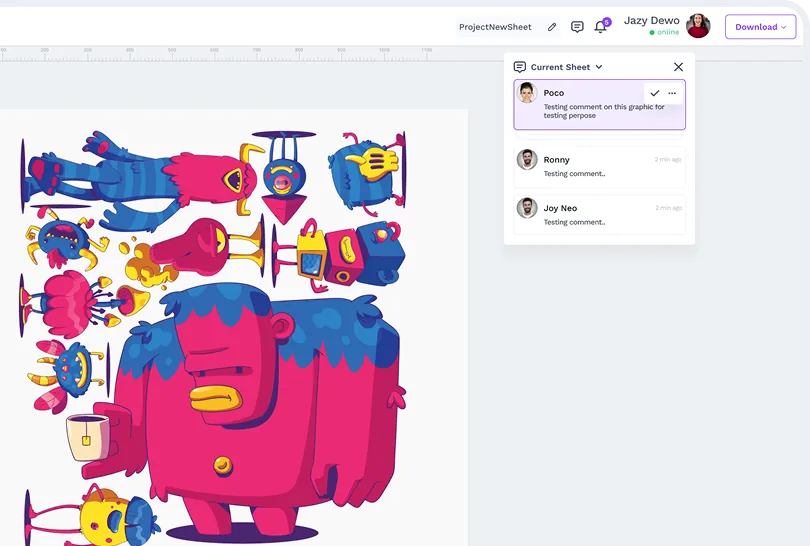Click the 2 min ago time on Ronny's comment
The image size is (810, 546).
tap(668, 160)
